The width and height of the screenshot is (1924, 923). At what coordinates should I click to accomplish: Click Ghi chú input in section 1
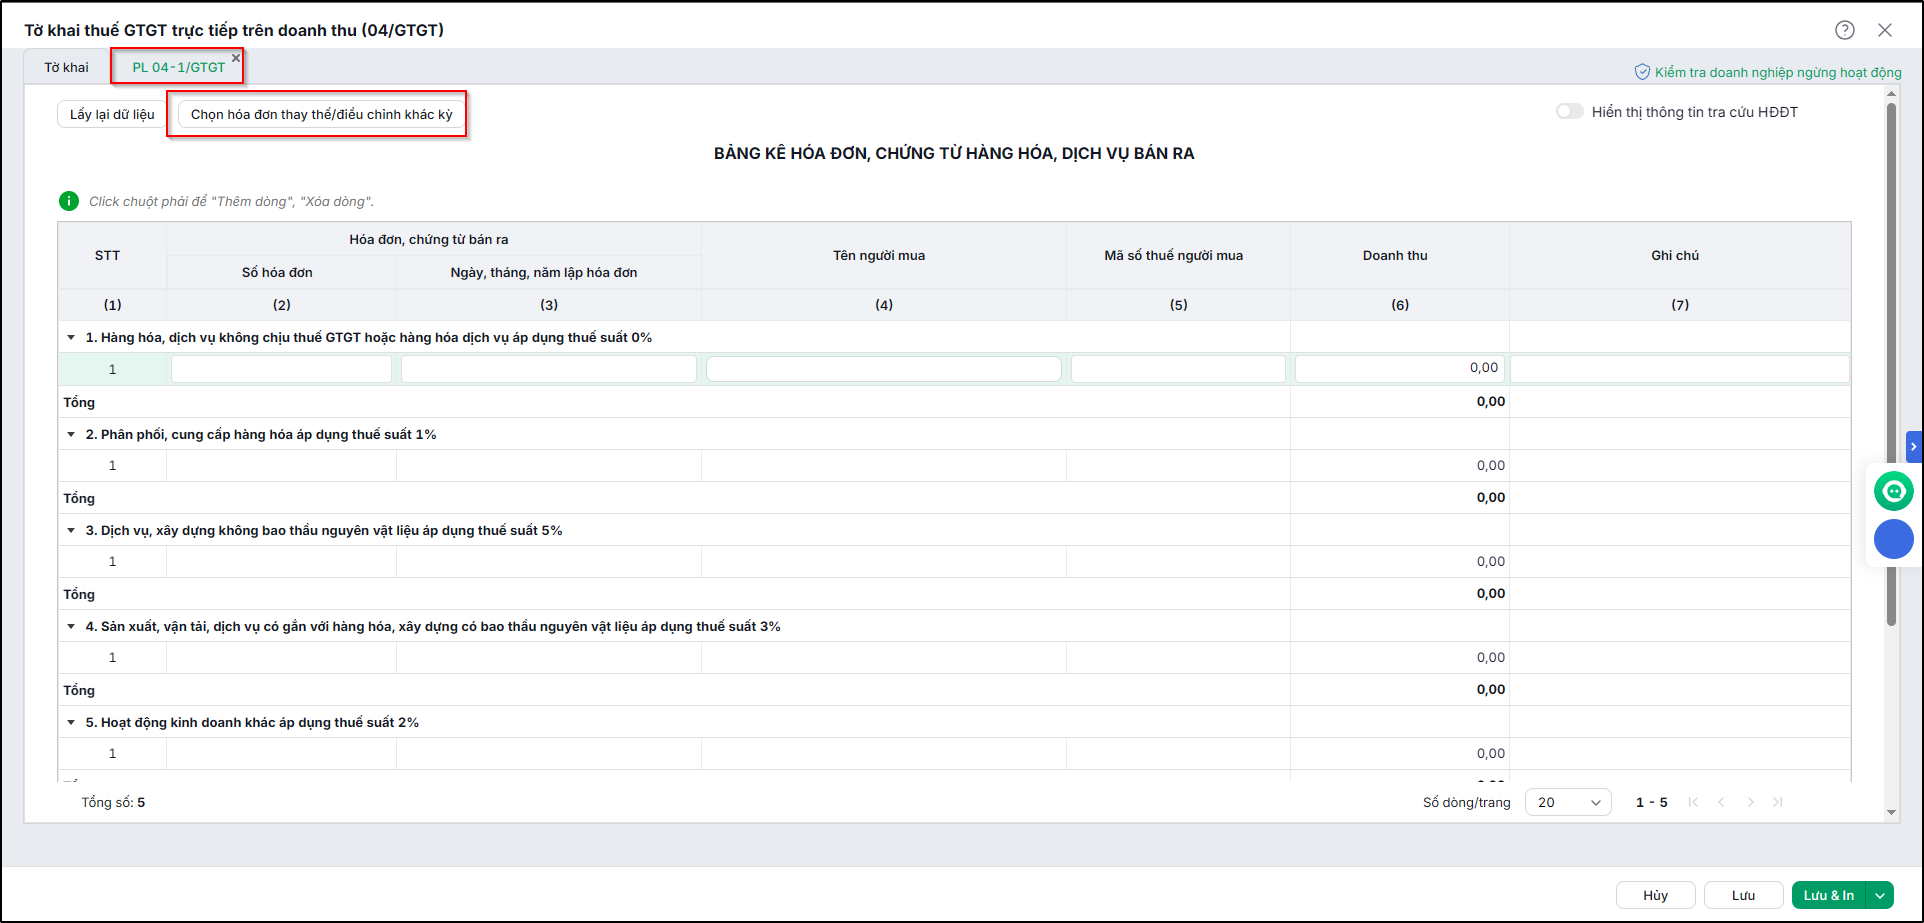[x=1680, y=369]
